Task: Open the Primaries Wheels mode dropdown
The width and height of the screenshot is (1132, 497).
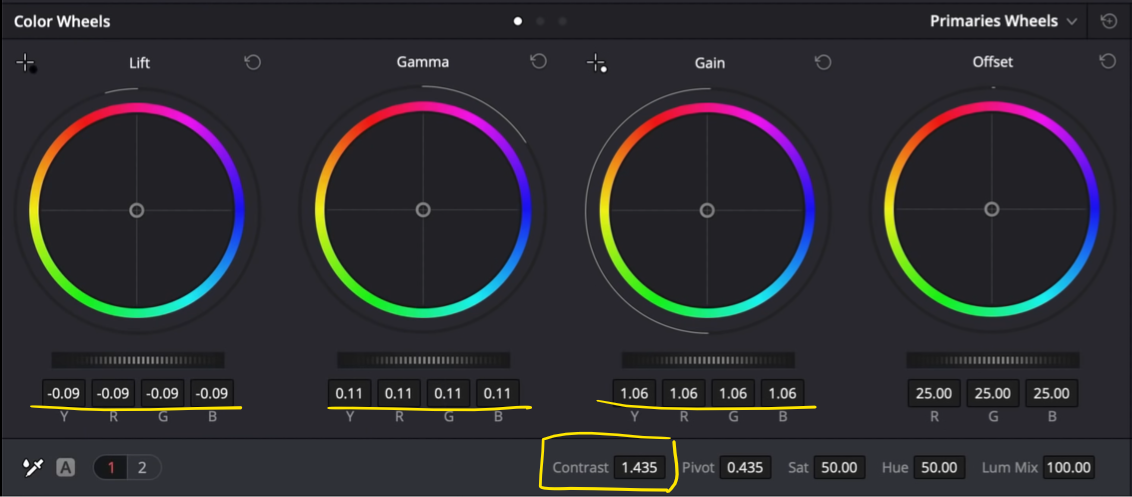Action: coord(1003,21)
